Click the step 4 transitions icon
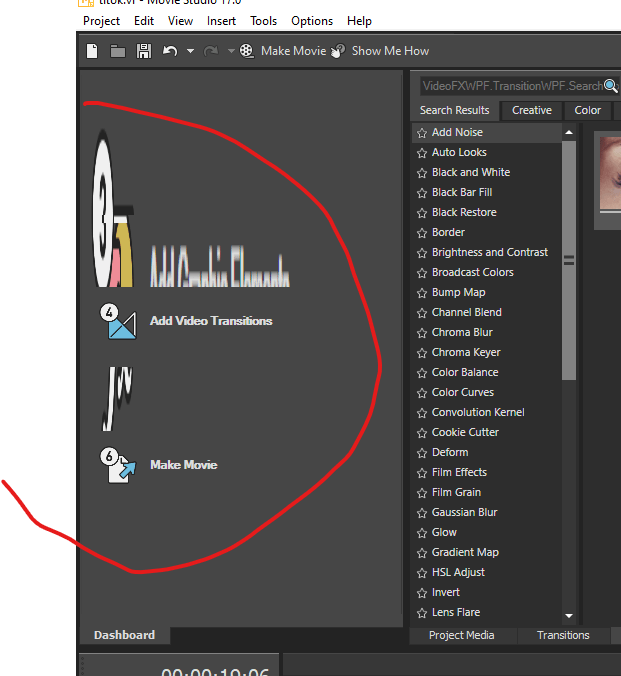This screenshot has width=621, height=676. click(x=119, y=322)
